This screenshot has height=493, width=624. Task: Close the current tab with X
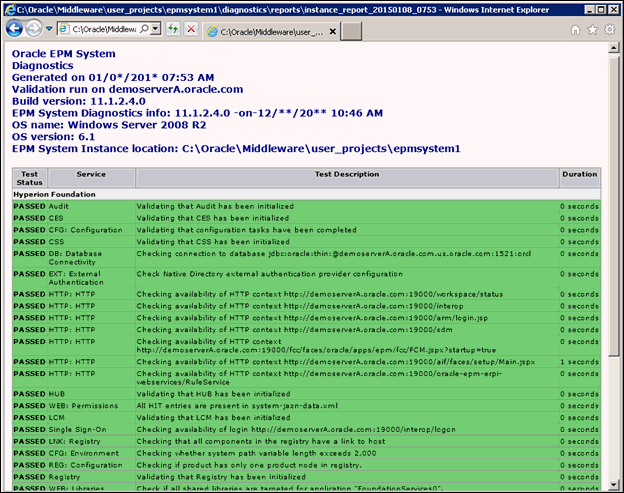[333, 31]
